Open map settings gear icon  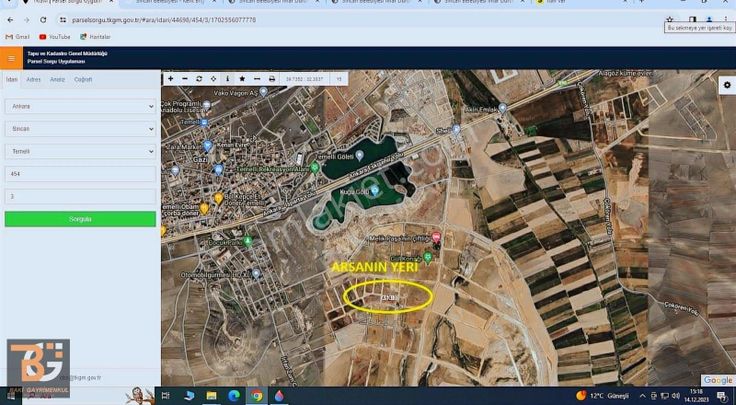click(x=727, y=85)
